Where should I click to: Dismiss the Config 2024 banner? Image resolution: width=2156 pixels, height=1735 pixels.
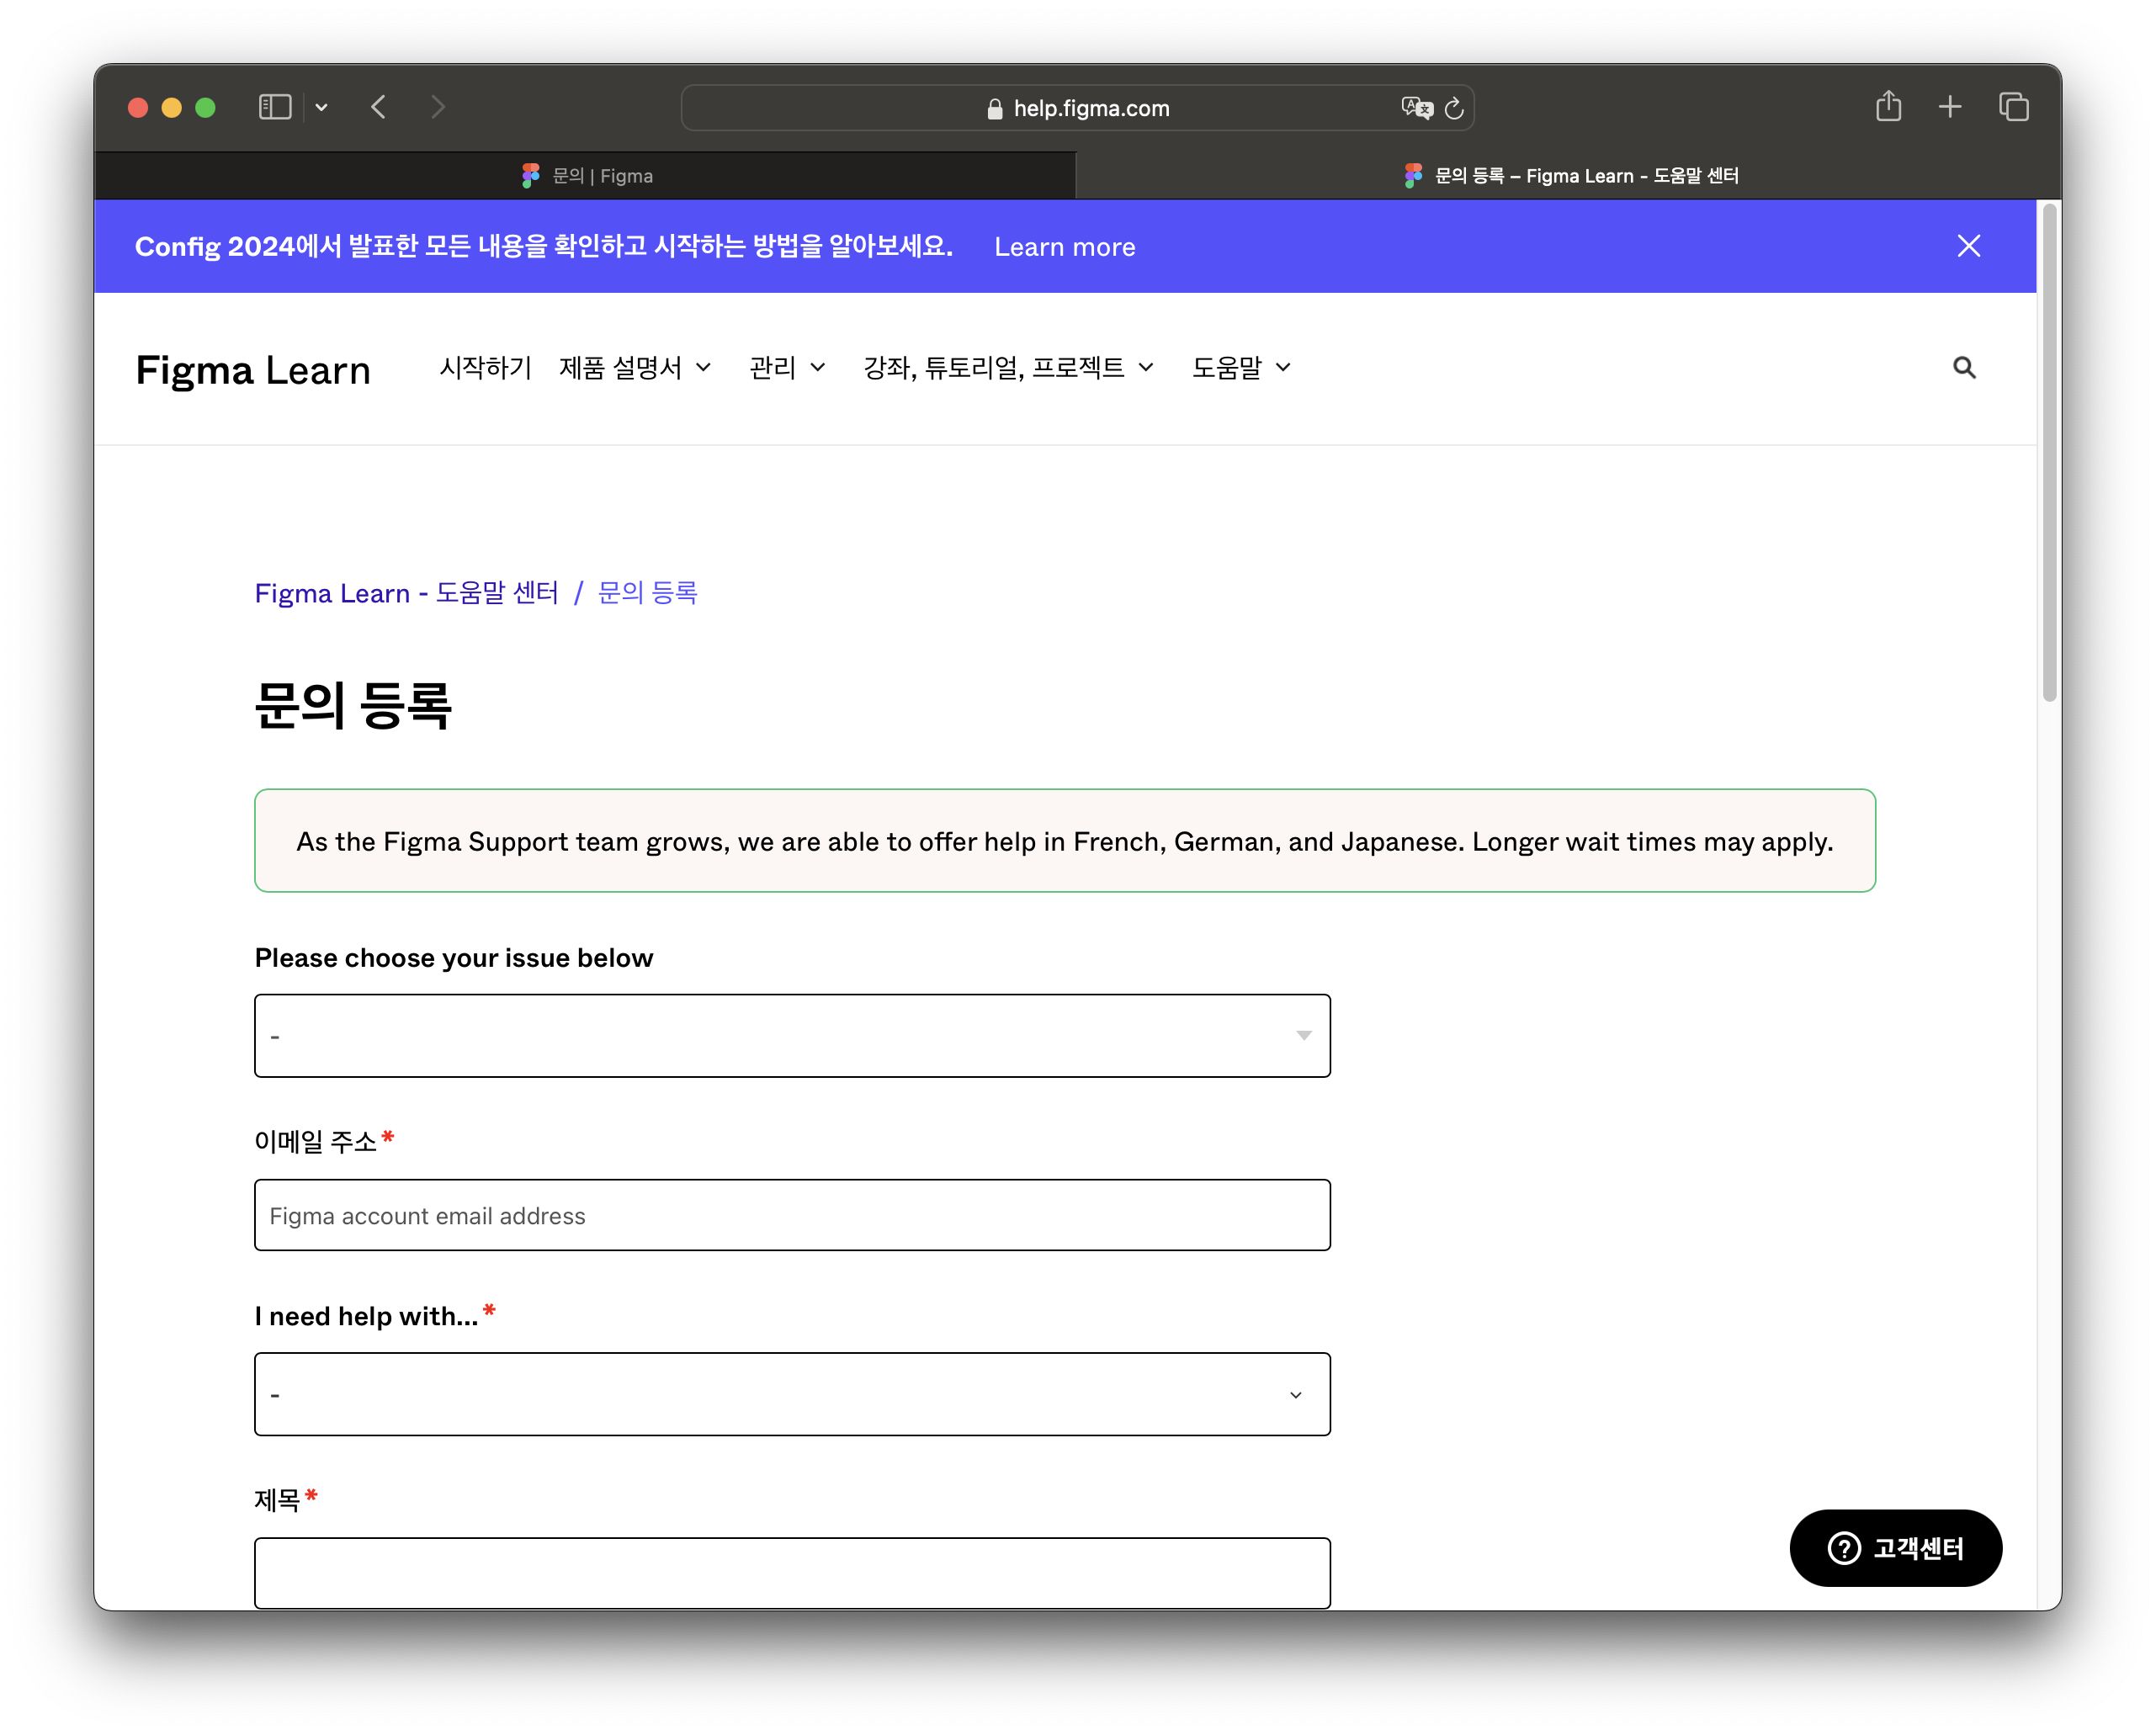(1968, 246)
